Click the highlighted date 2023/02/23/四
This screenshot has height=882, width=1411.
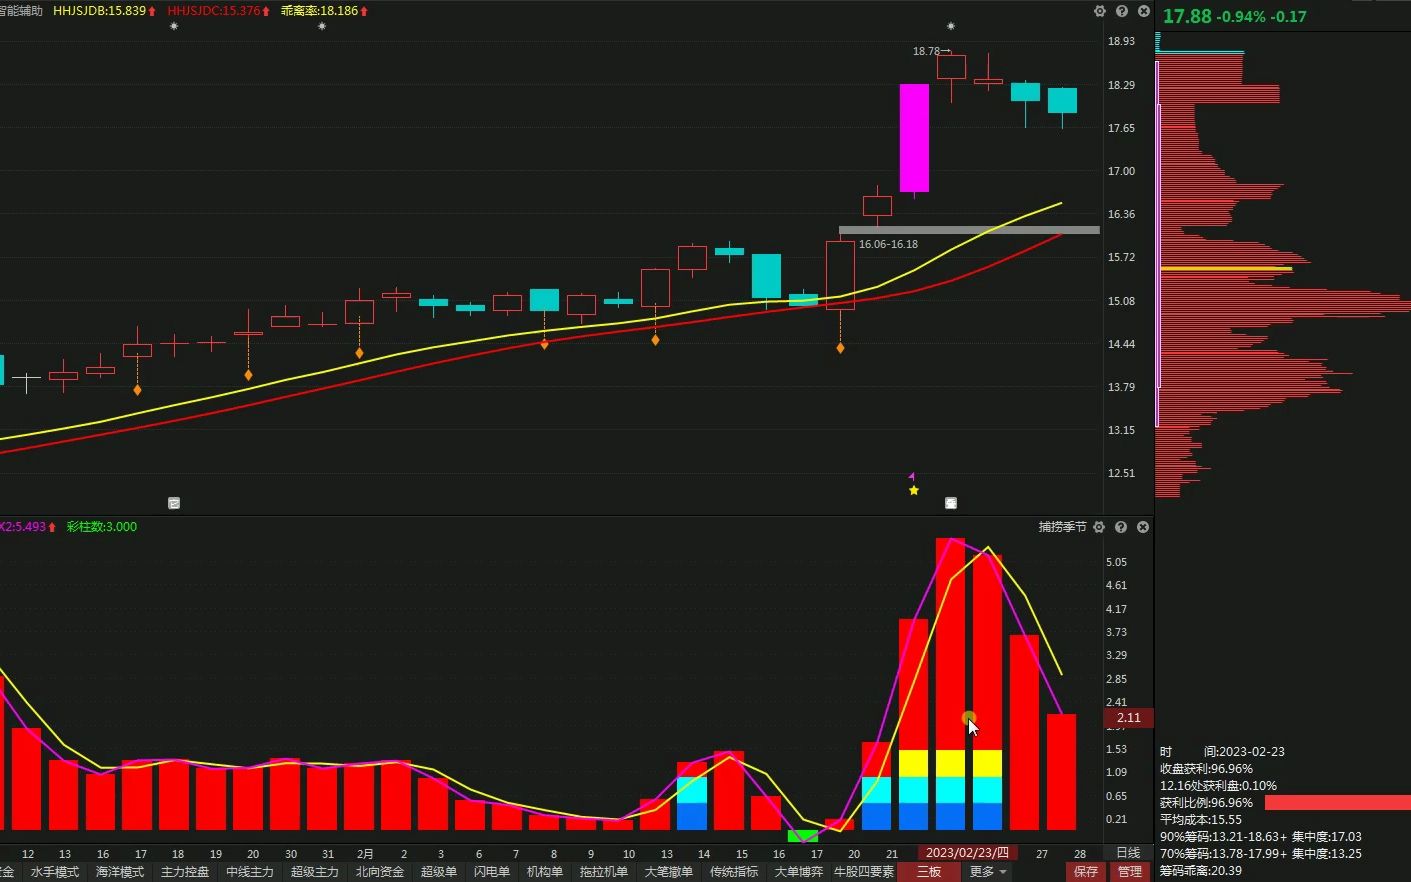coord(968,853)
